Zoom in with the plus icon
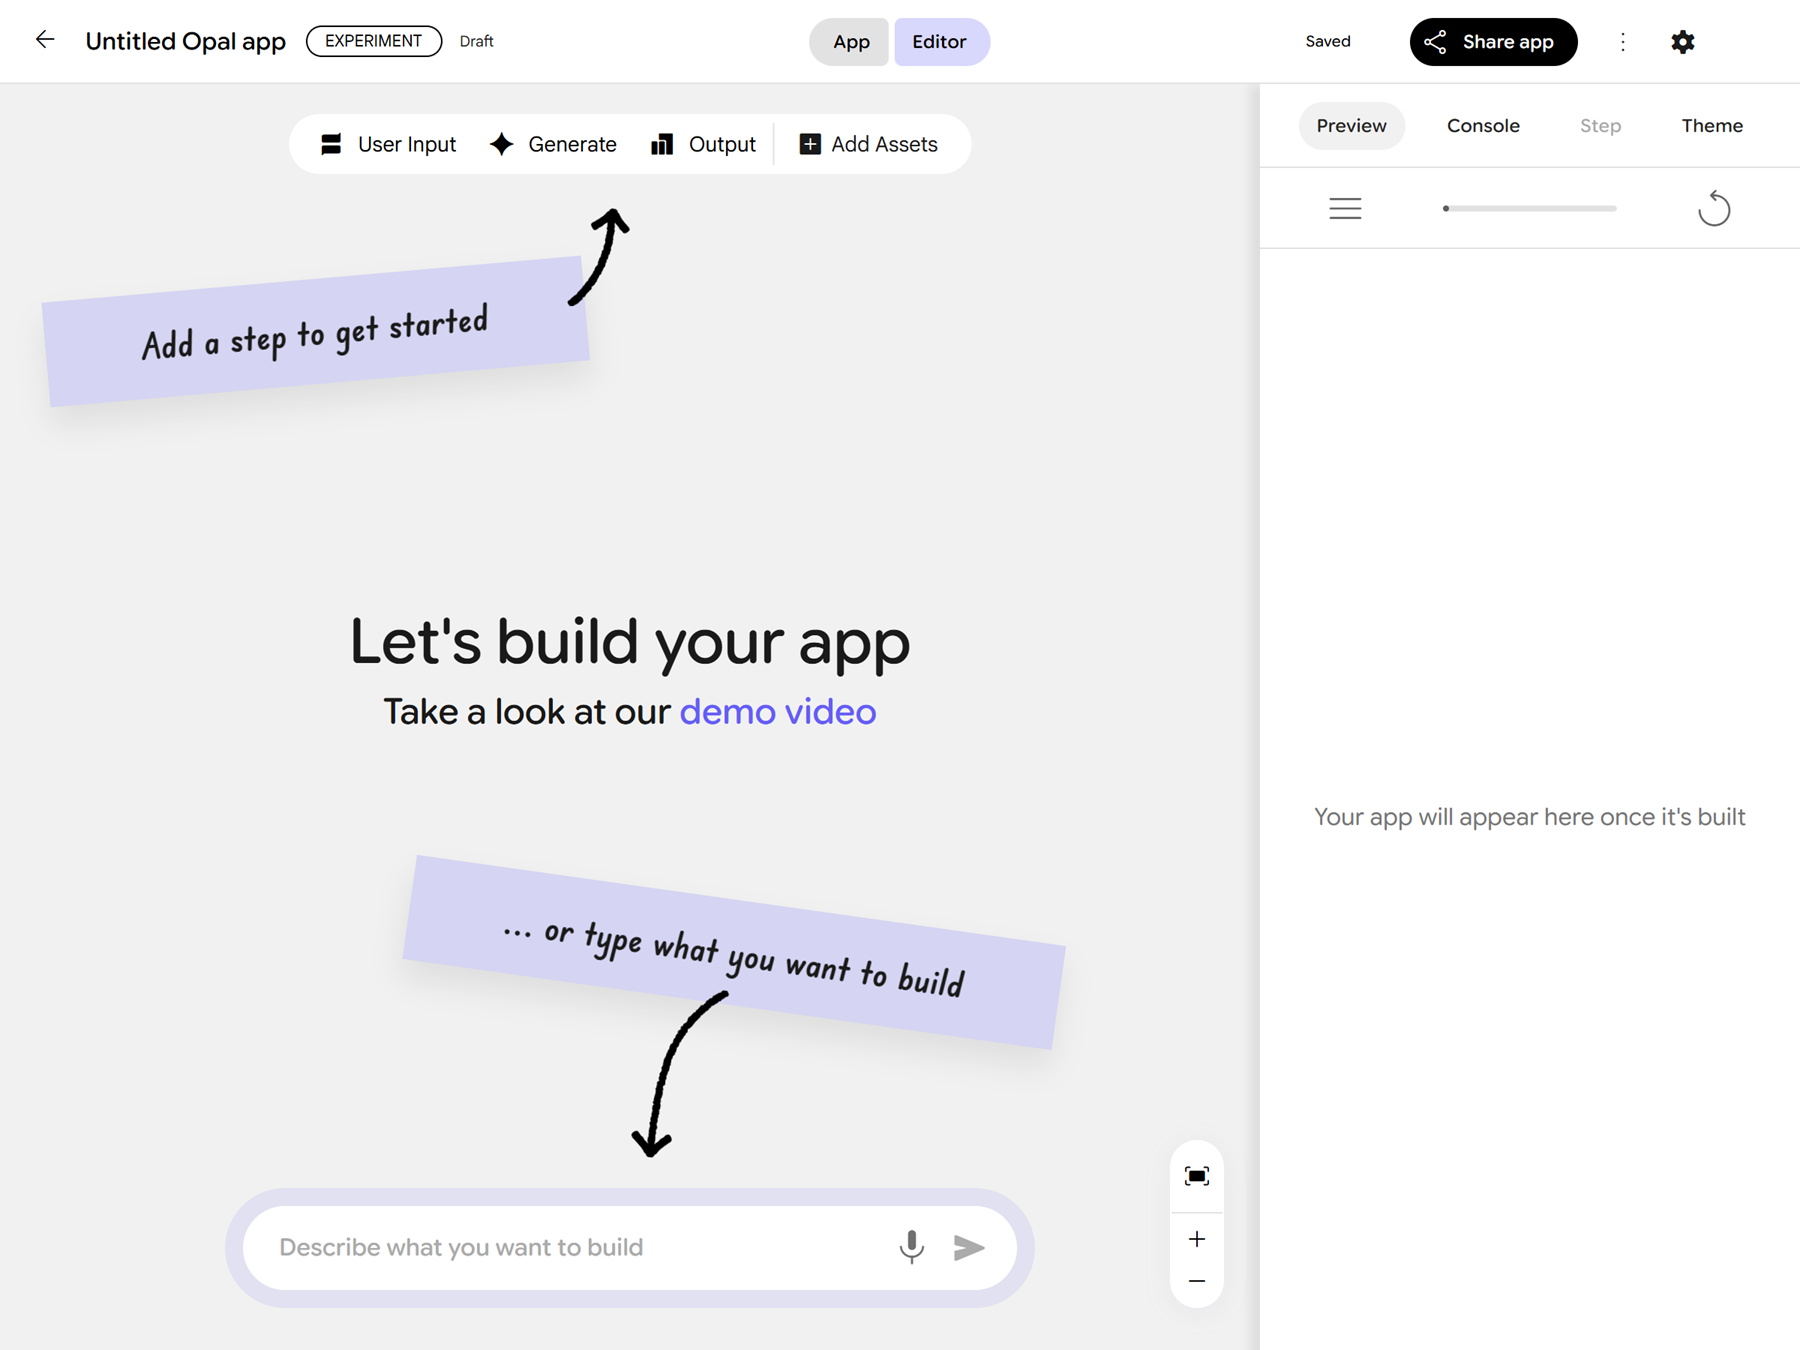This screenshot has height=1350, width=1800. 1196,1240
